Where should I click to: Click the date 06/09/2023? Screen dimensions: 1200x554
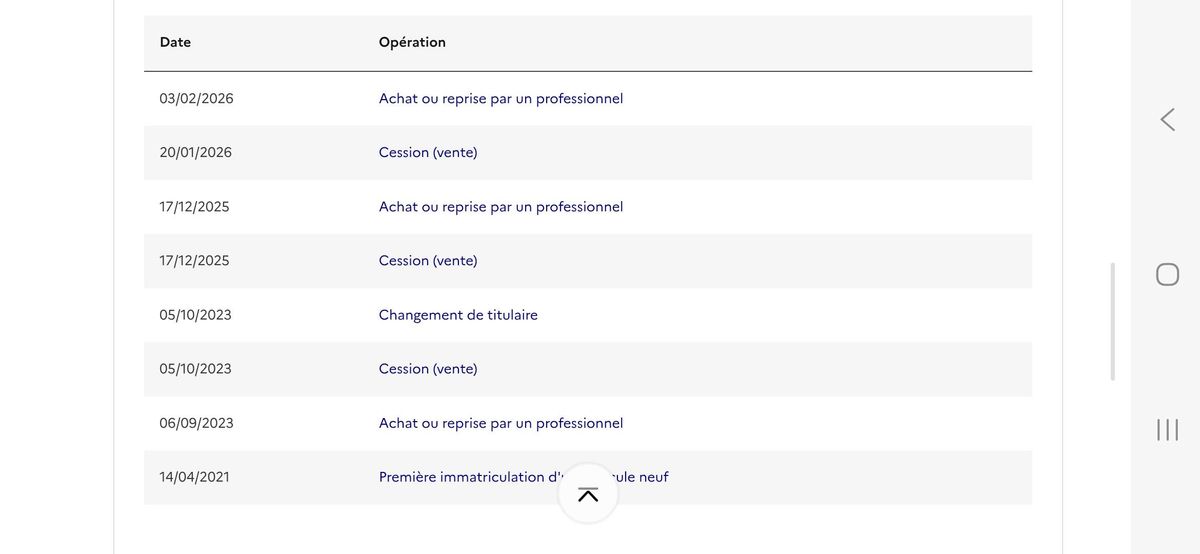[196, 423]
